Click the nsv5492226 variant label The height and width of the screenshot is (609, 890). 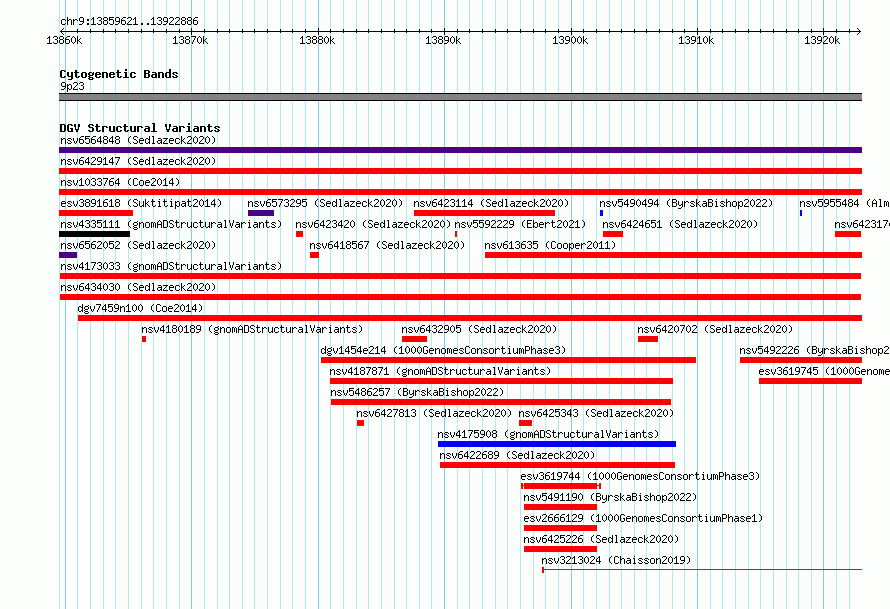click(x=815, y=350)
